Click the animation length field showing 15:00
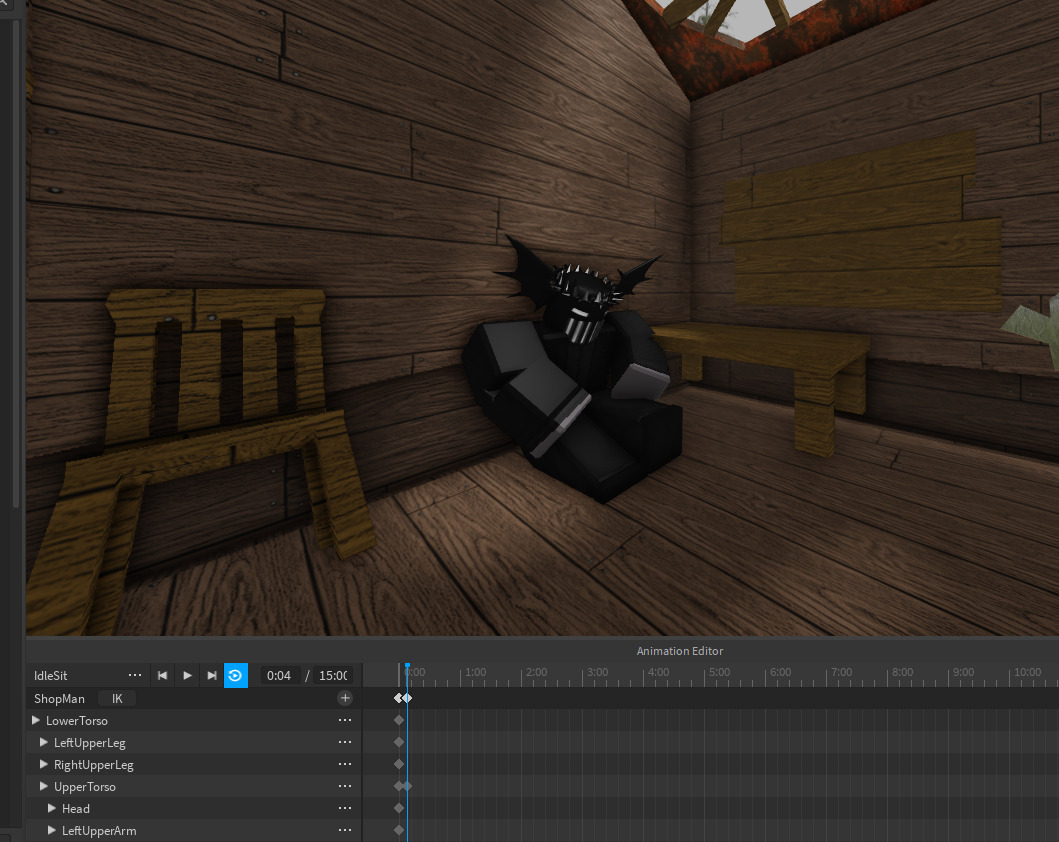The height and width of the screenshot is (842, 1059). [333, 676]
